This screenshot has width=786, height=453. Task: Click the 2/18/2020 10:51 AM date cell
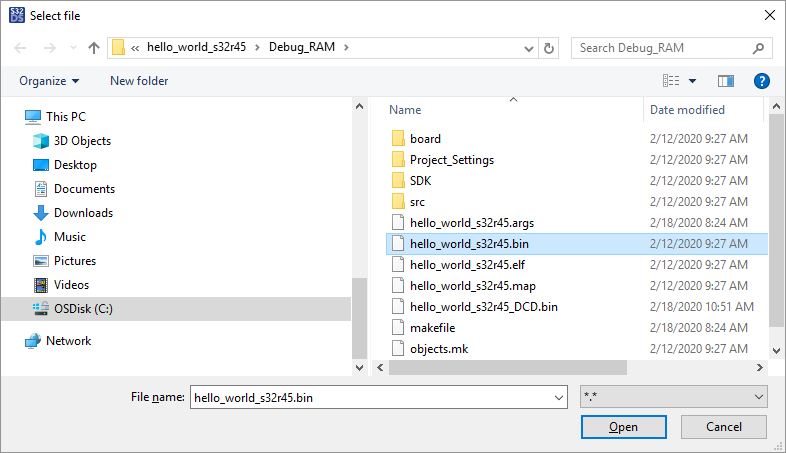click(702, 307)
